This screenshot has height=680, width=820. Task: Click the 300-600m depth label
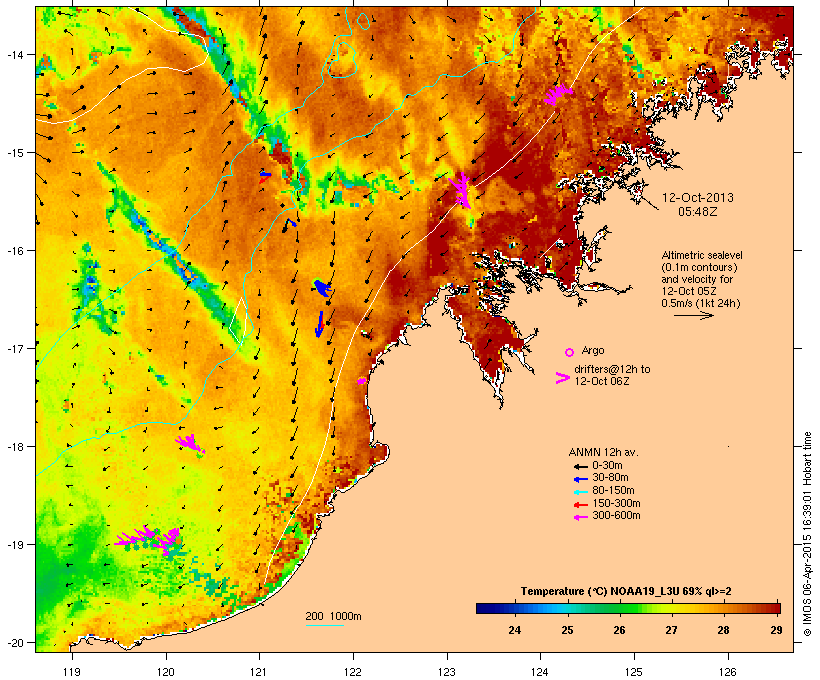pyautogui.click(x=616, y=516)
